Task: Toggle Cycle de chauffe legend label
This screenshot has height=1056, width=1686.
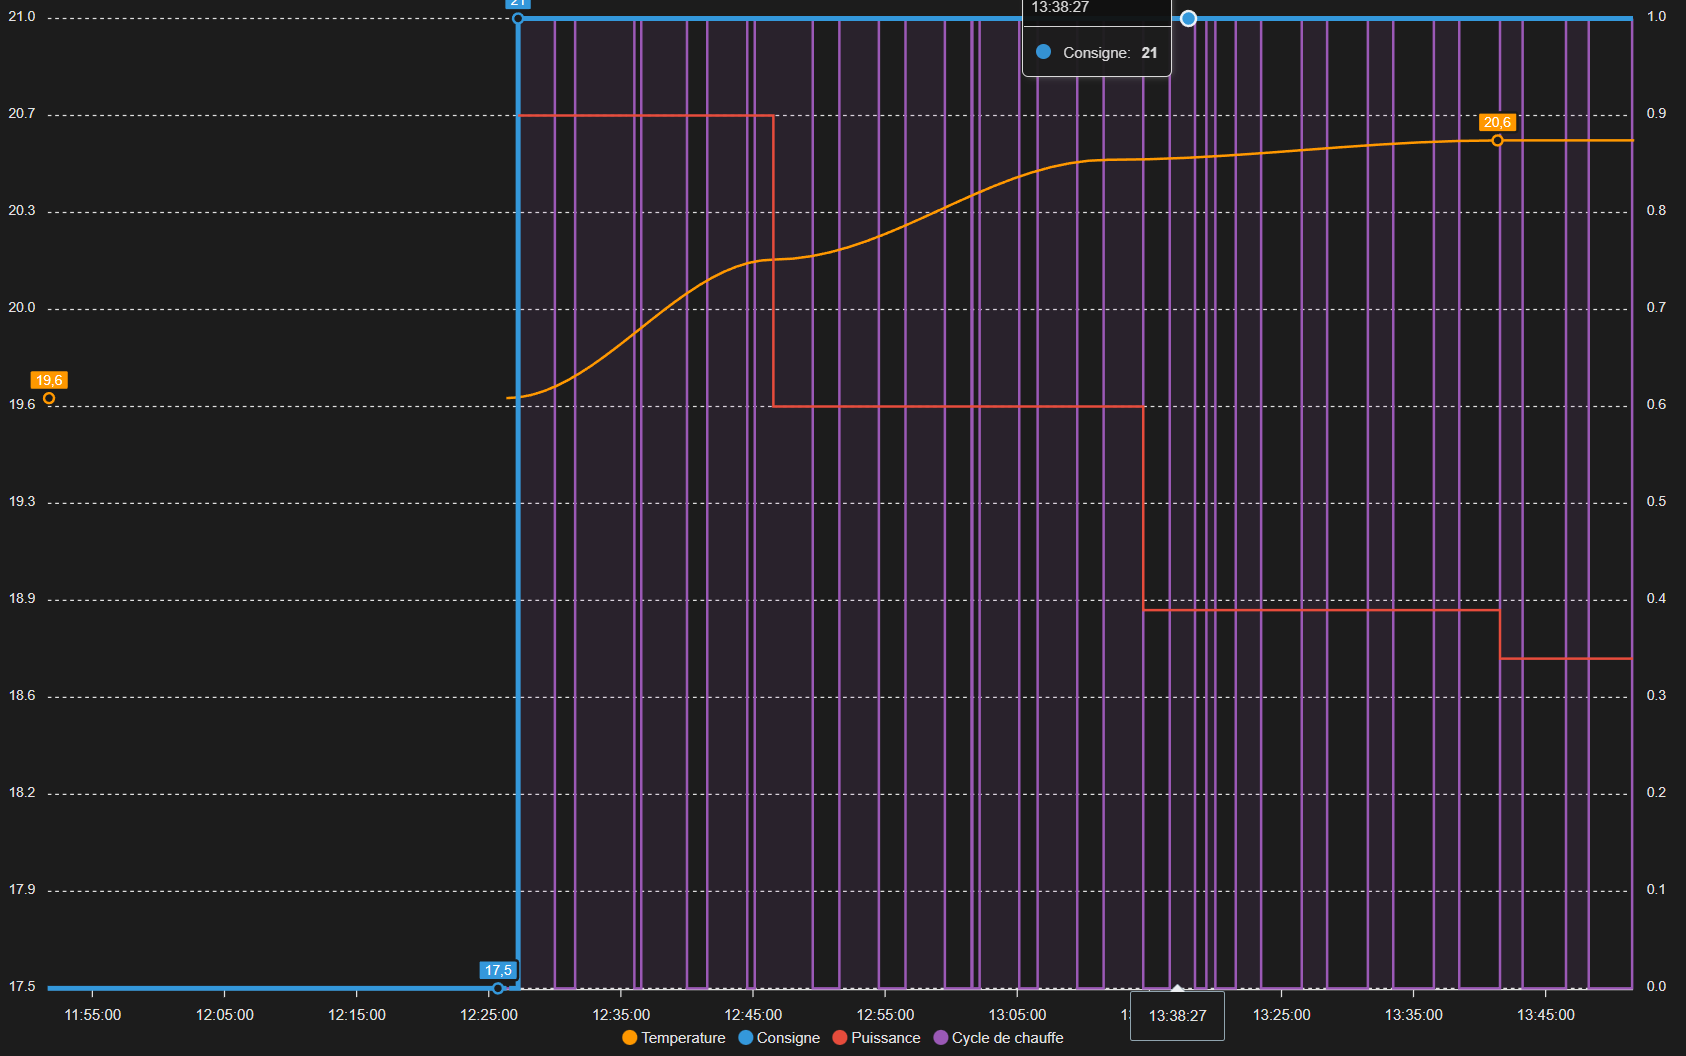Action: point(1007,1038)
